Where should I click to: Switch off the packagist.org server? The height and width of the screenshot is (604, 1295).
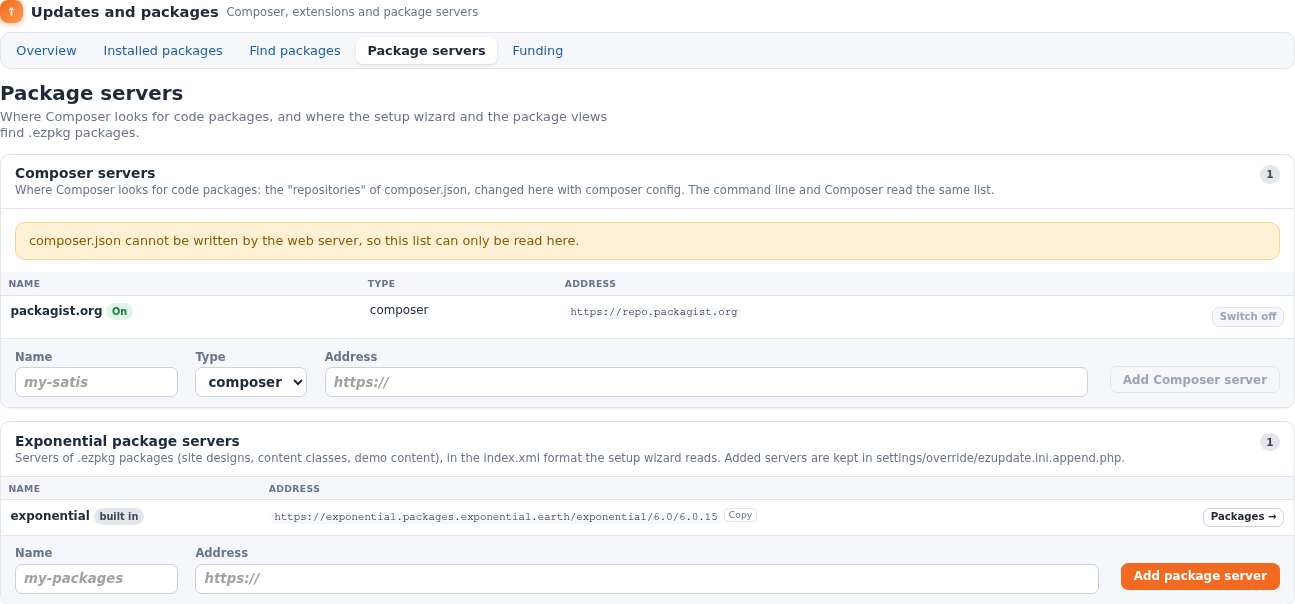tap(1247, 317)
